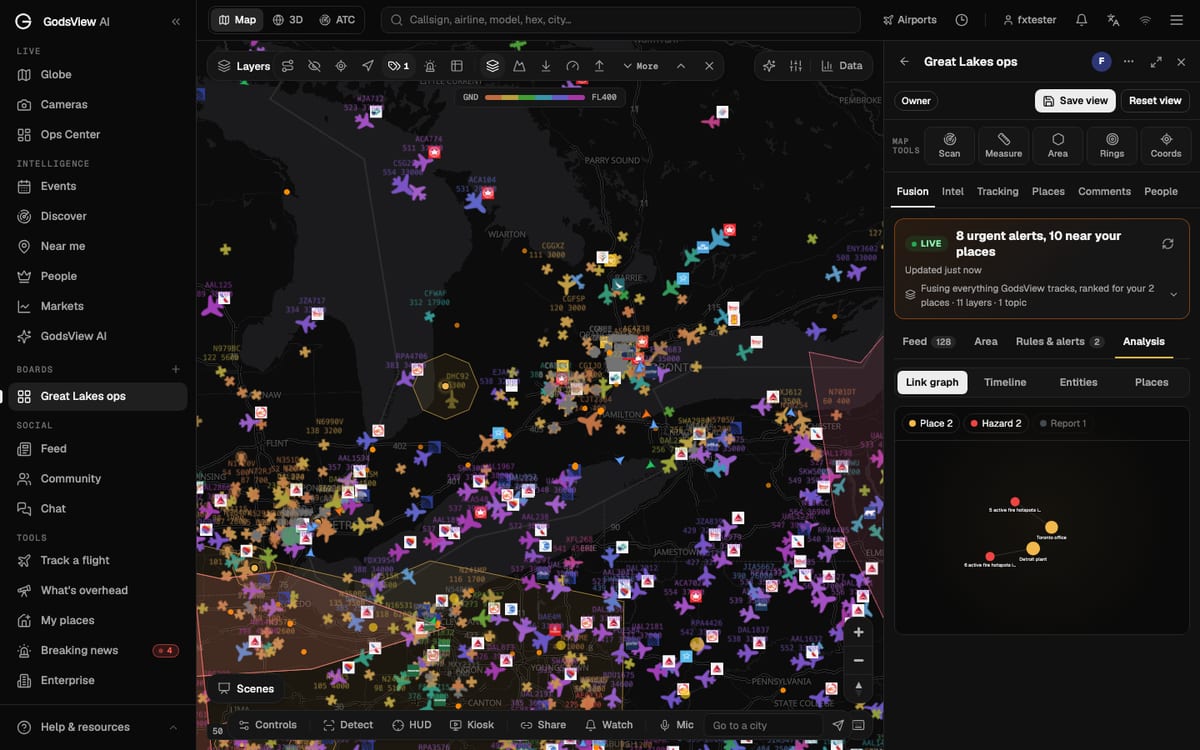Open the Comments tab
The height and width of the screenshot is (750, 1200).
tap(1104, 191)
